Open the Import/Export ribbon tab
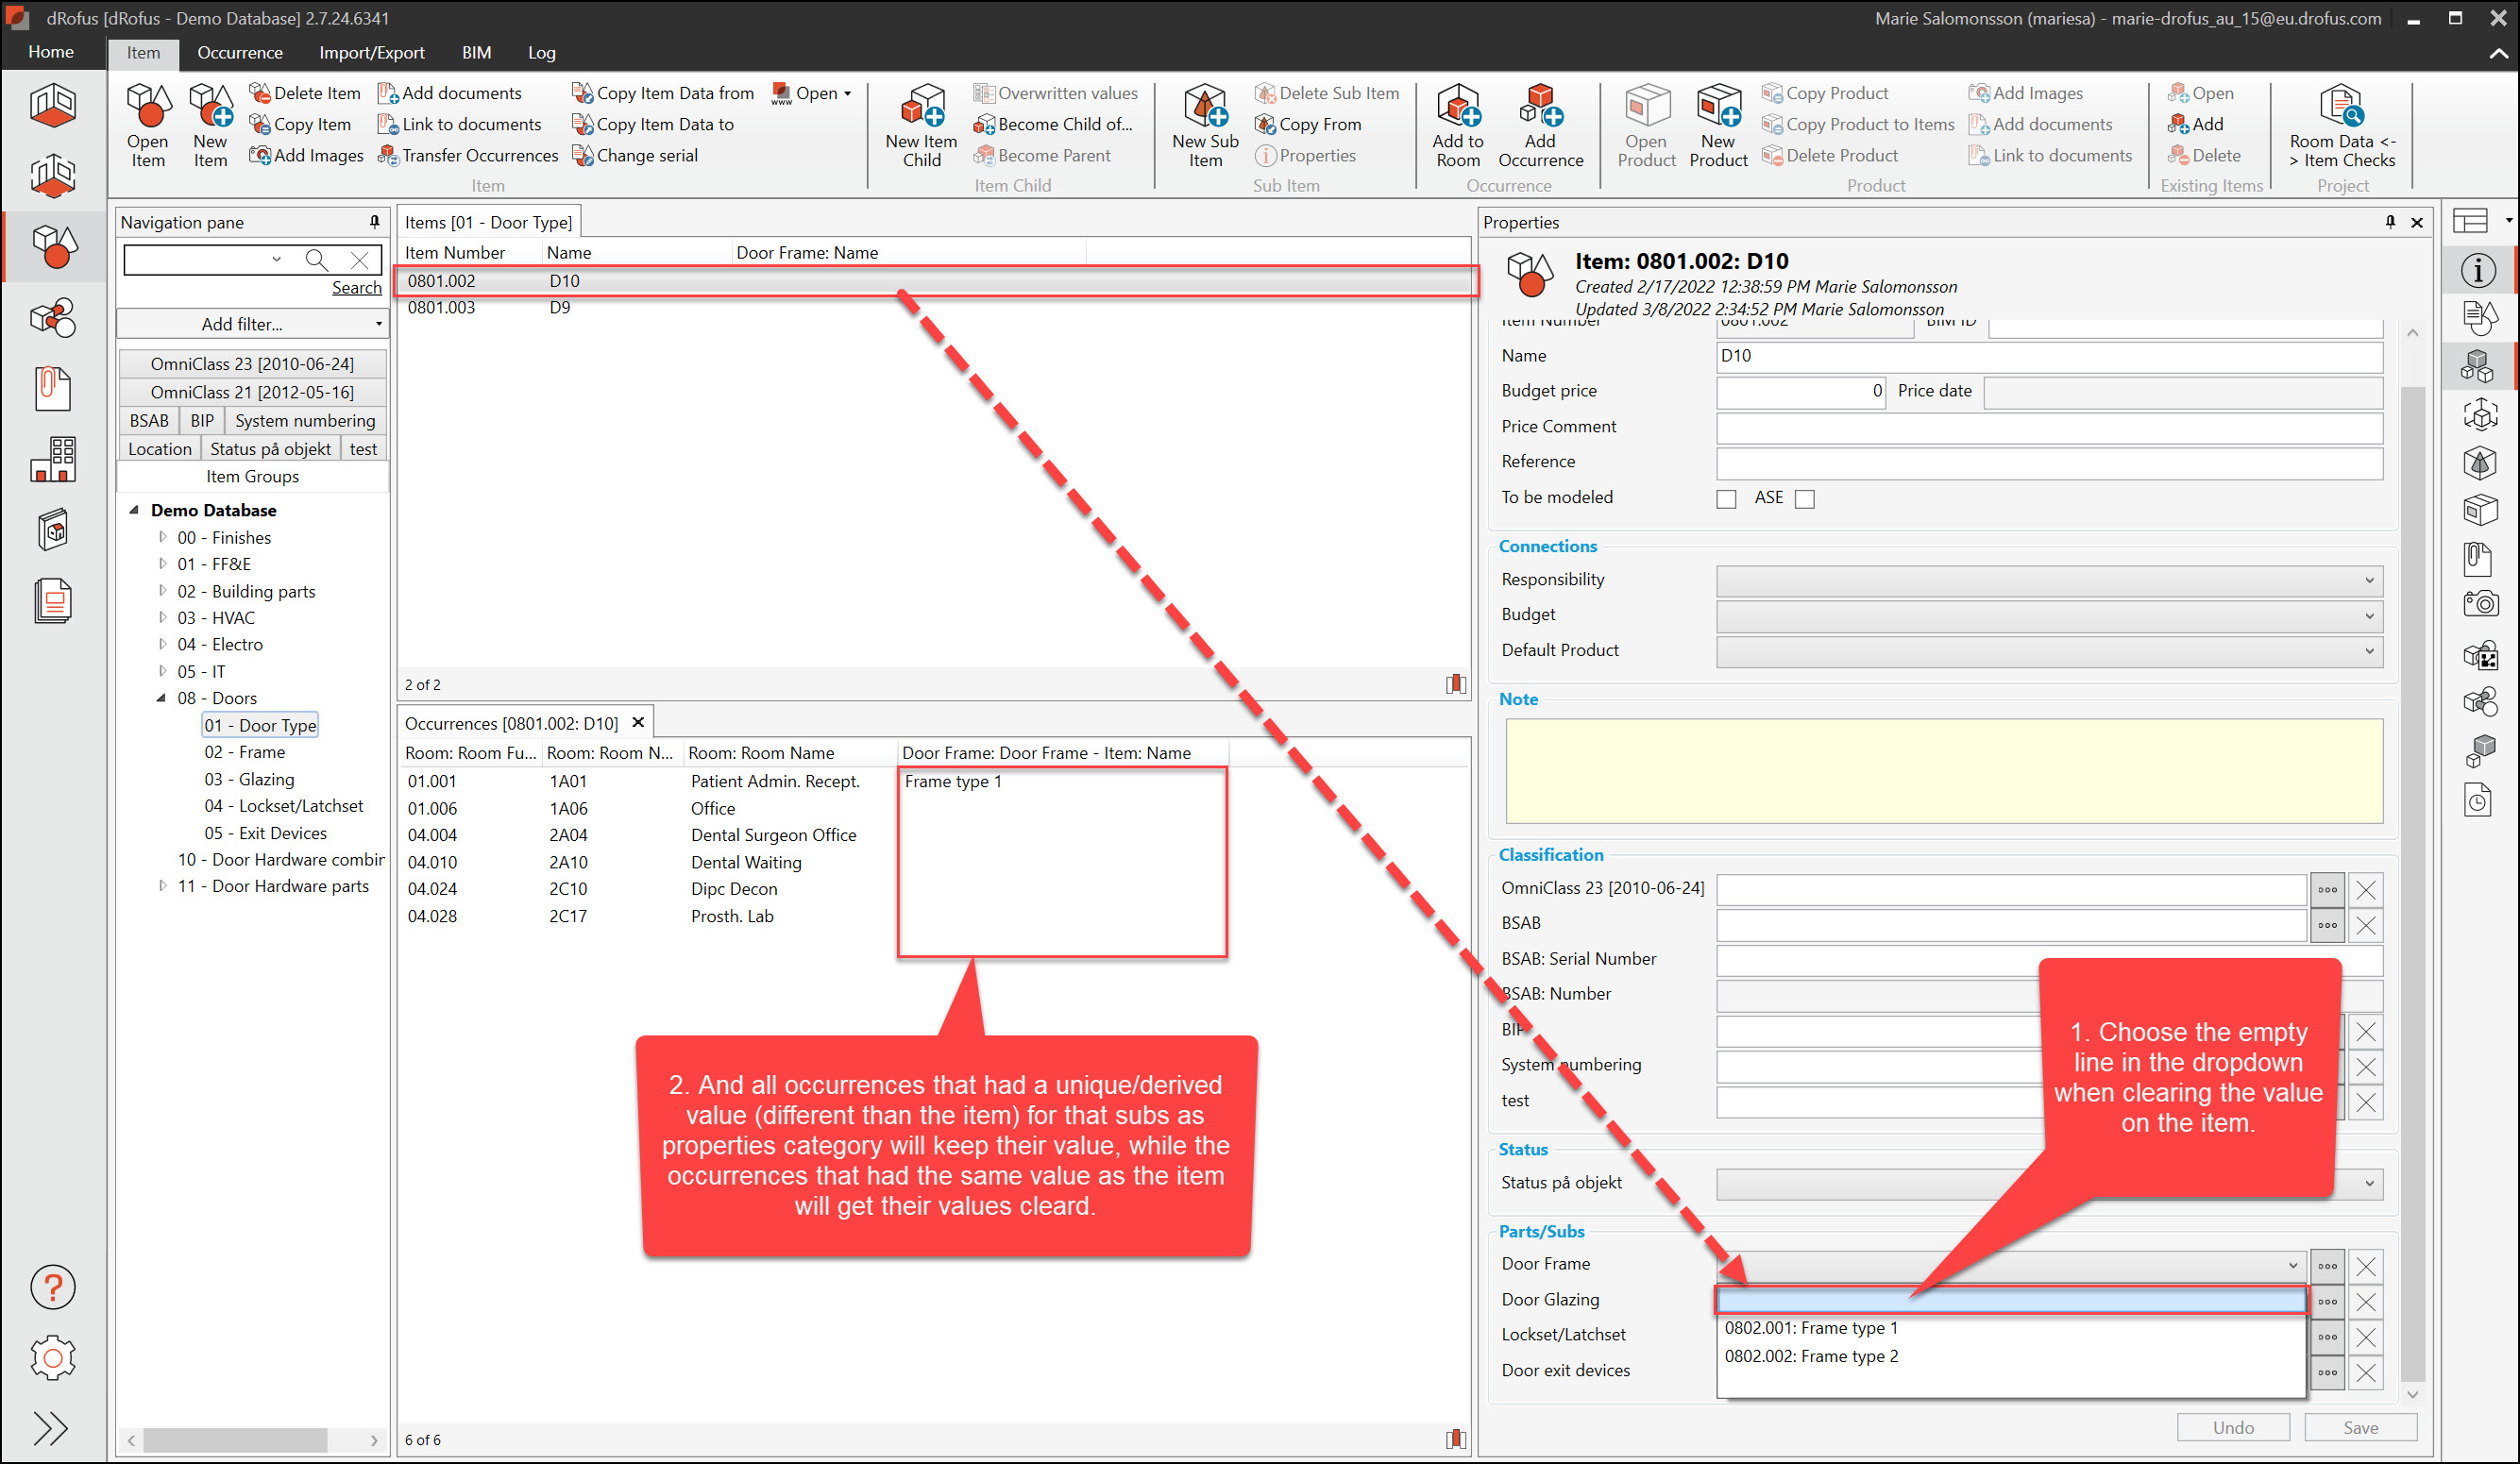The width and height of the screenshot is (2520, 1464). pos(371,53)
